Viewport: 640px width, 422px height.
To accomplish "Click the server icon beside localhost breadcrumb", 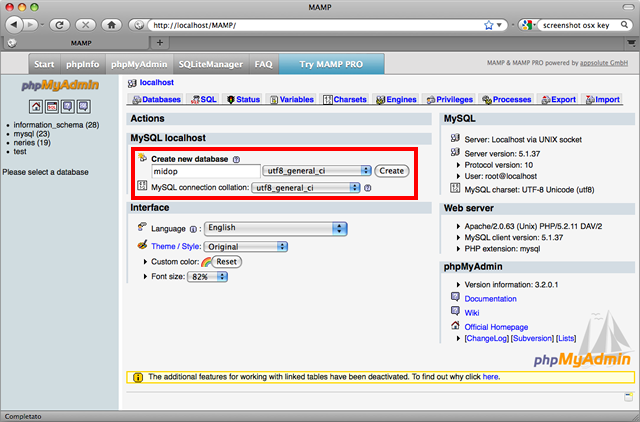I will point(132,83).
